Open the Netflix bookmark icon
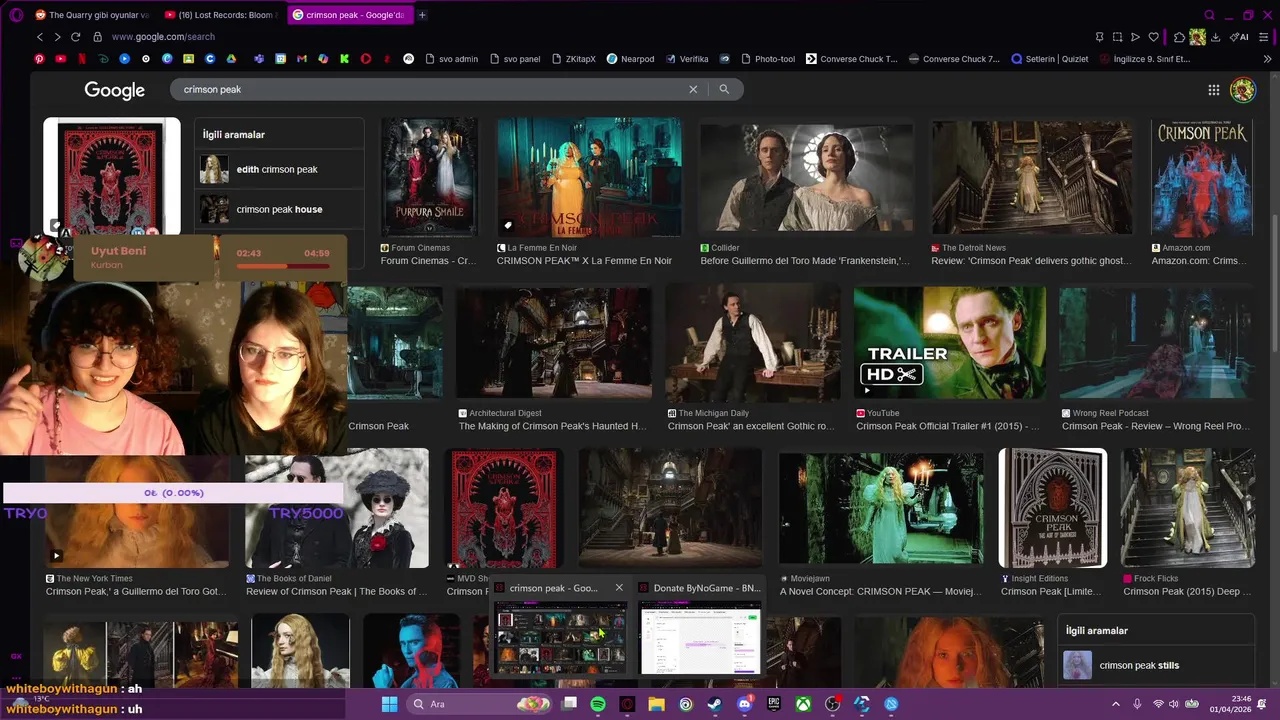This screenshot has height=720, width=1280. tap(82, 59)
